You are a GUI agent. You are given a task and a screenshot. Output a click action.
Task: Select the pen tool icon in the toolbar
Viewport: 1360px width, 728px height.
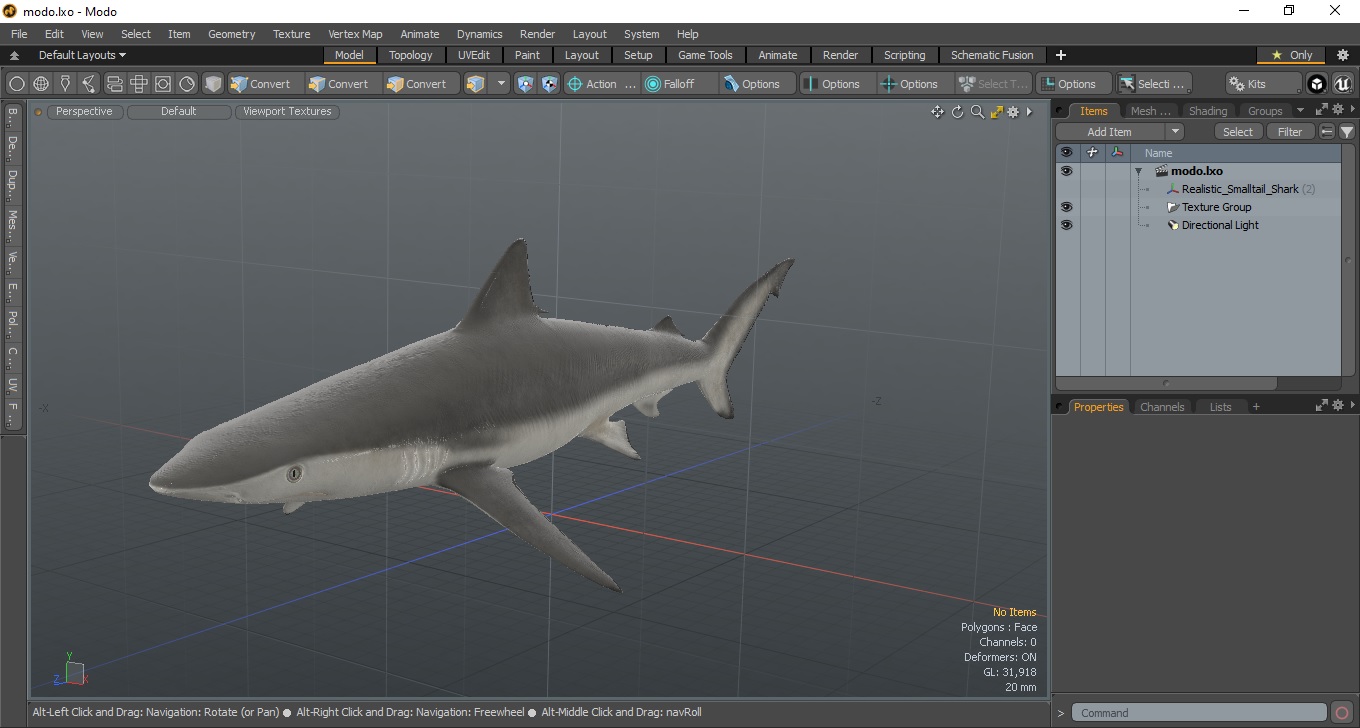click(65, 84)
